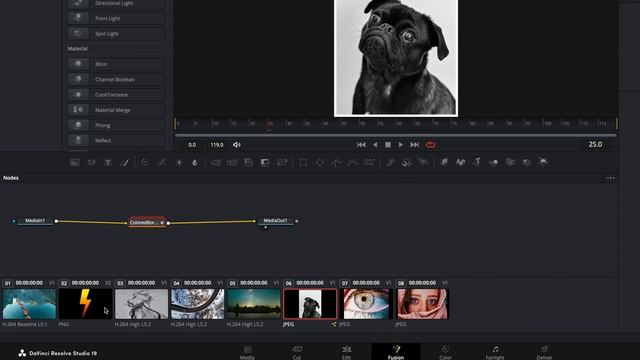
Task: Switch to the Media page
Action: (x=247, y=353)
